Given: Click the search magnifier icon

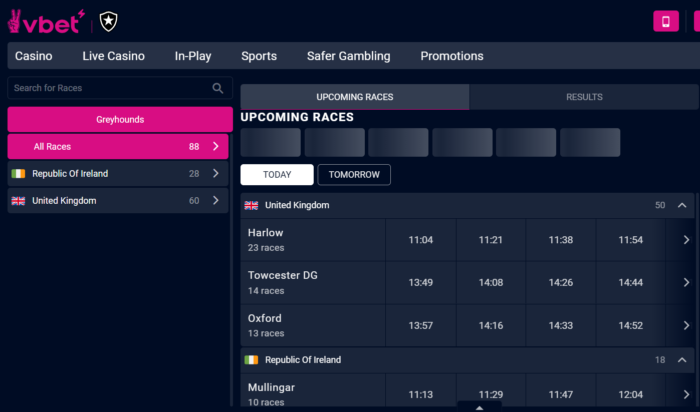Looking at the screenshot, I should [218, 88].
